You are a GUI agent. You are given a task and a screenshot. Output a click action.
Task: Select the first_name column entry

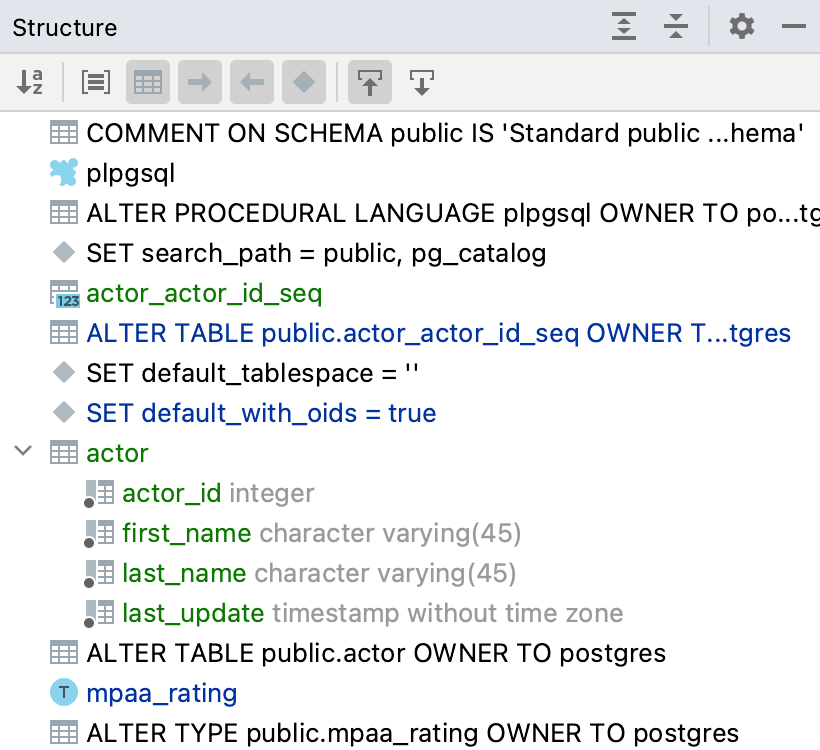(x=186, y=533)
